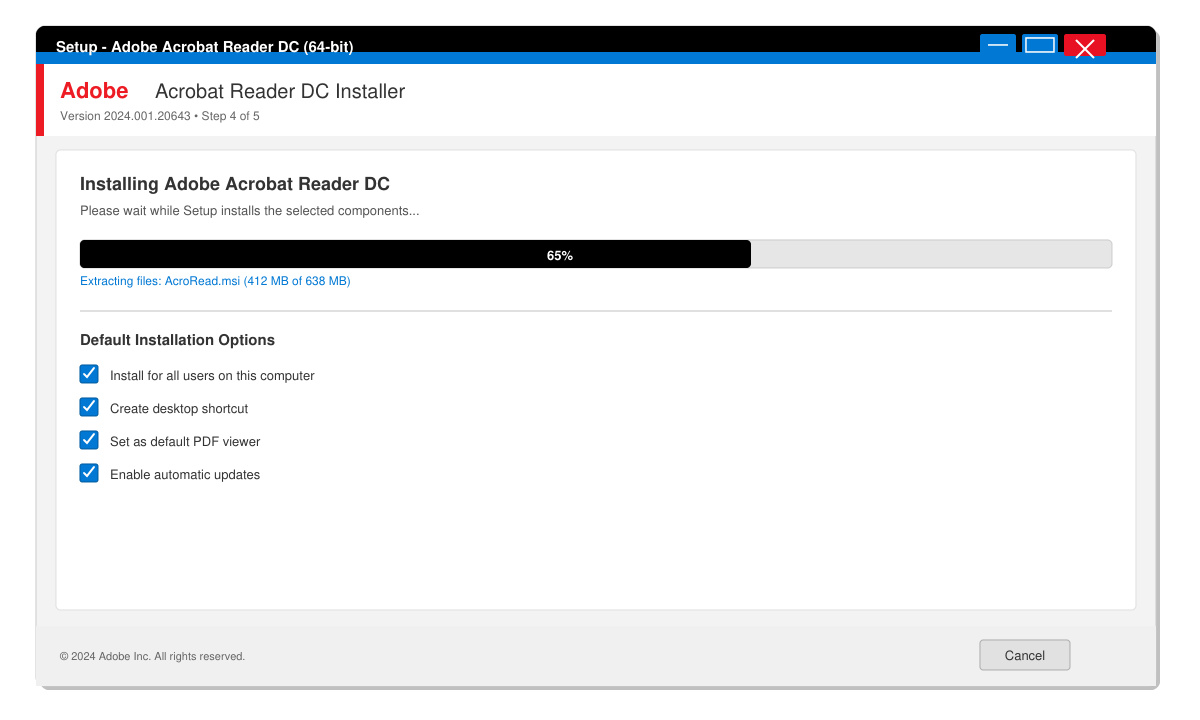1200x720 pixels.
Task: Click 'Default Installation Options' heading
Action: [x=177, y=340]
